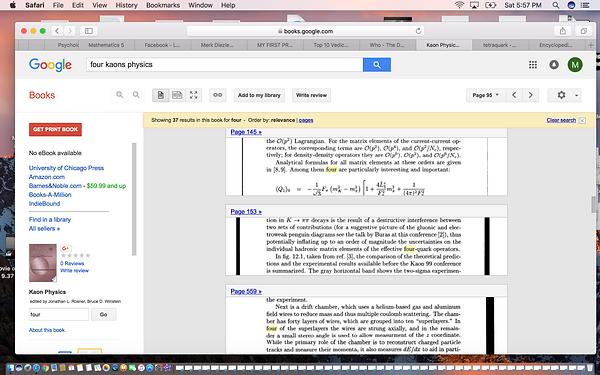Click the Safari forward navigation arrow
Viewport: 600px width, 375px height.
point(70,31)
